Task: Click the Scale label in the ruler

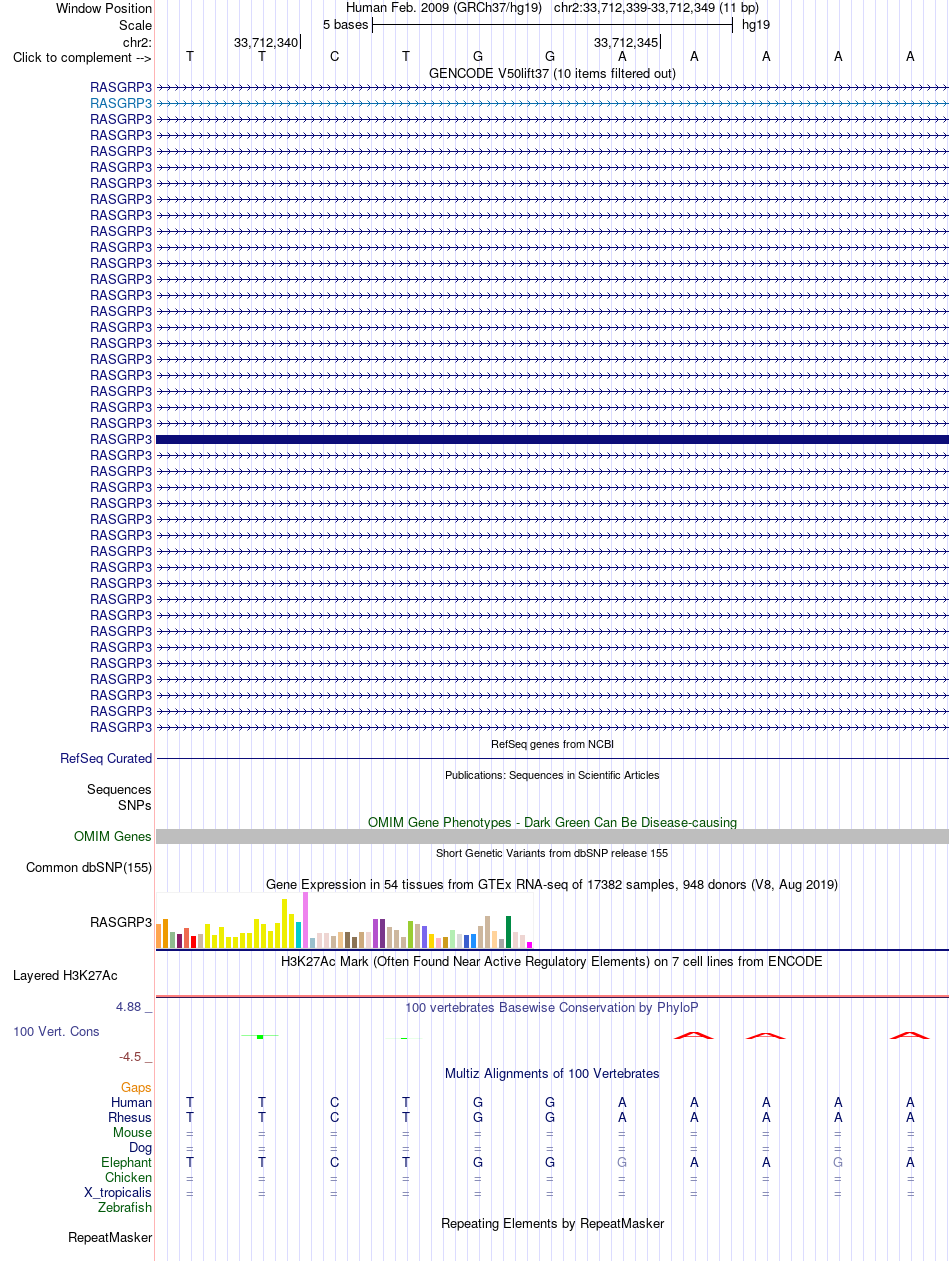Action: 135,25
